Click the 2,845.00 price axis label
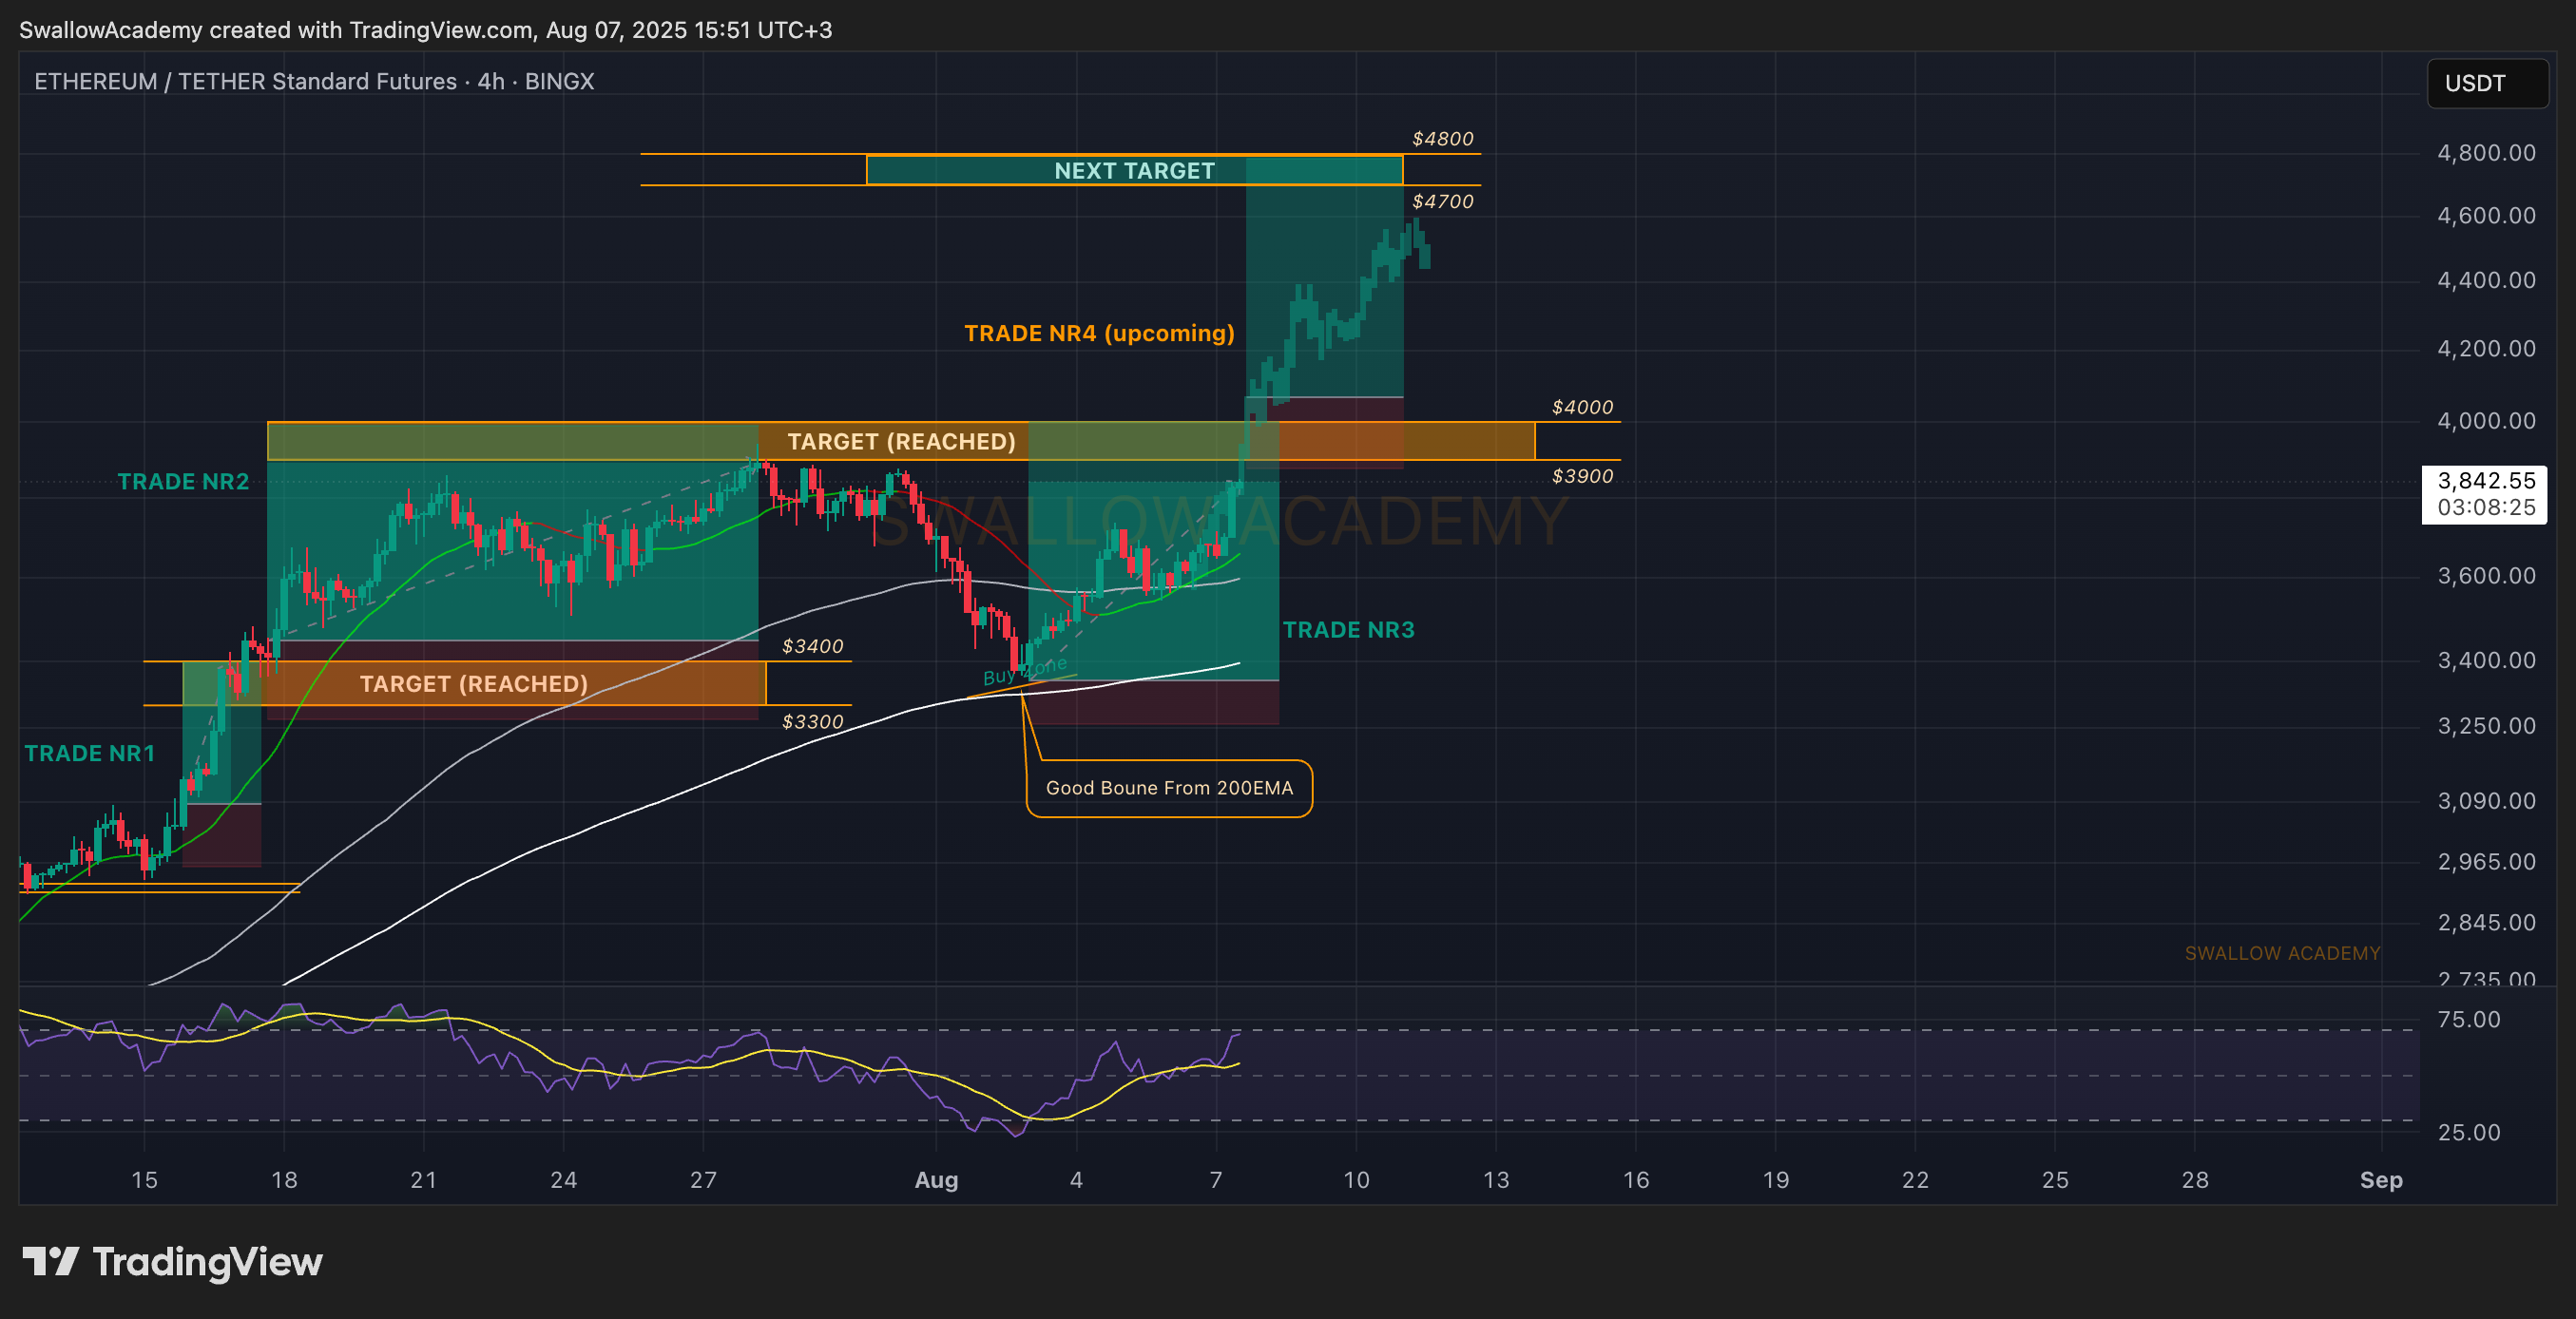This screenshot has width=2576, height=1319. pyautogui.click(x=2486, y=922)
